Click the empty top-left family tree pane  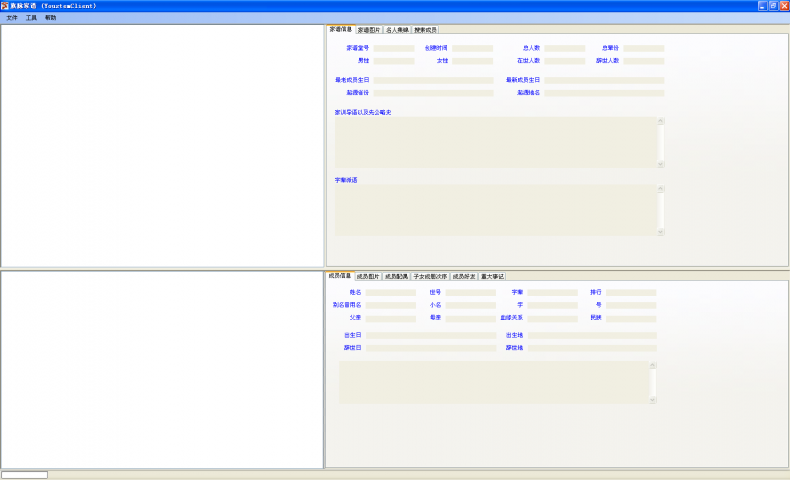[x=162, y=145]
